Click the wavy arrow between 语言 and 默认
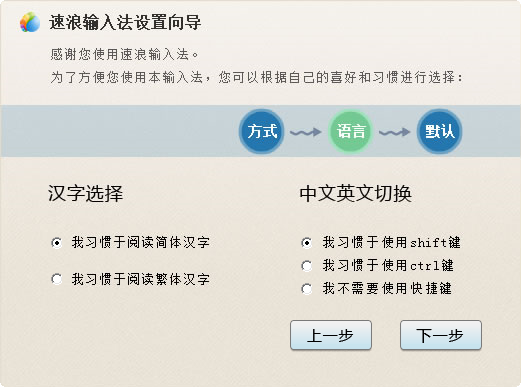This screenshot has height=387, width=521. click(395, 132)
